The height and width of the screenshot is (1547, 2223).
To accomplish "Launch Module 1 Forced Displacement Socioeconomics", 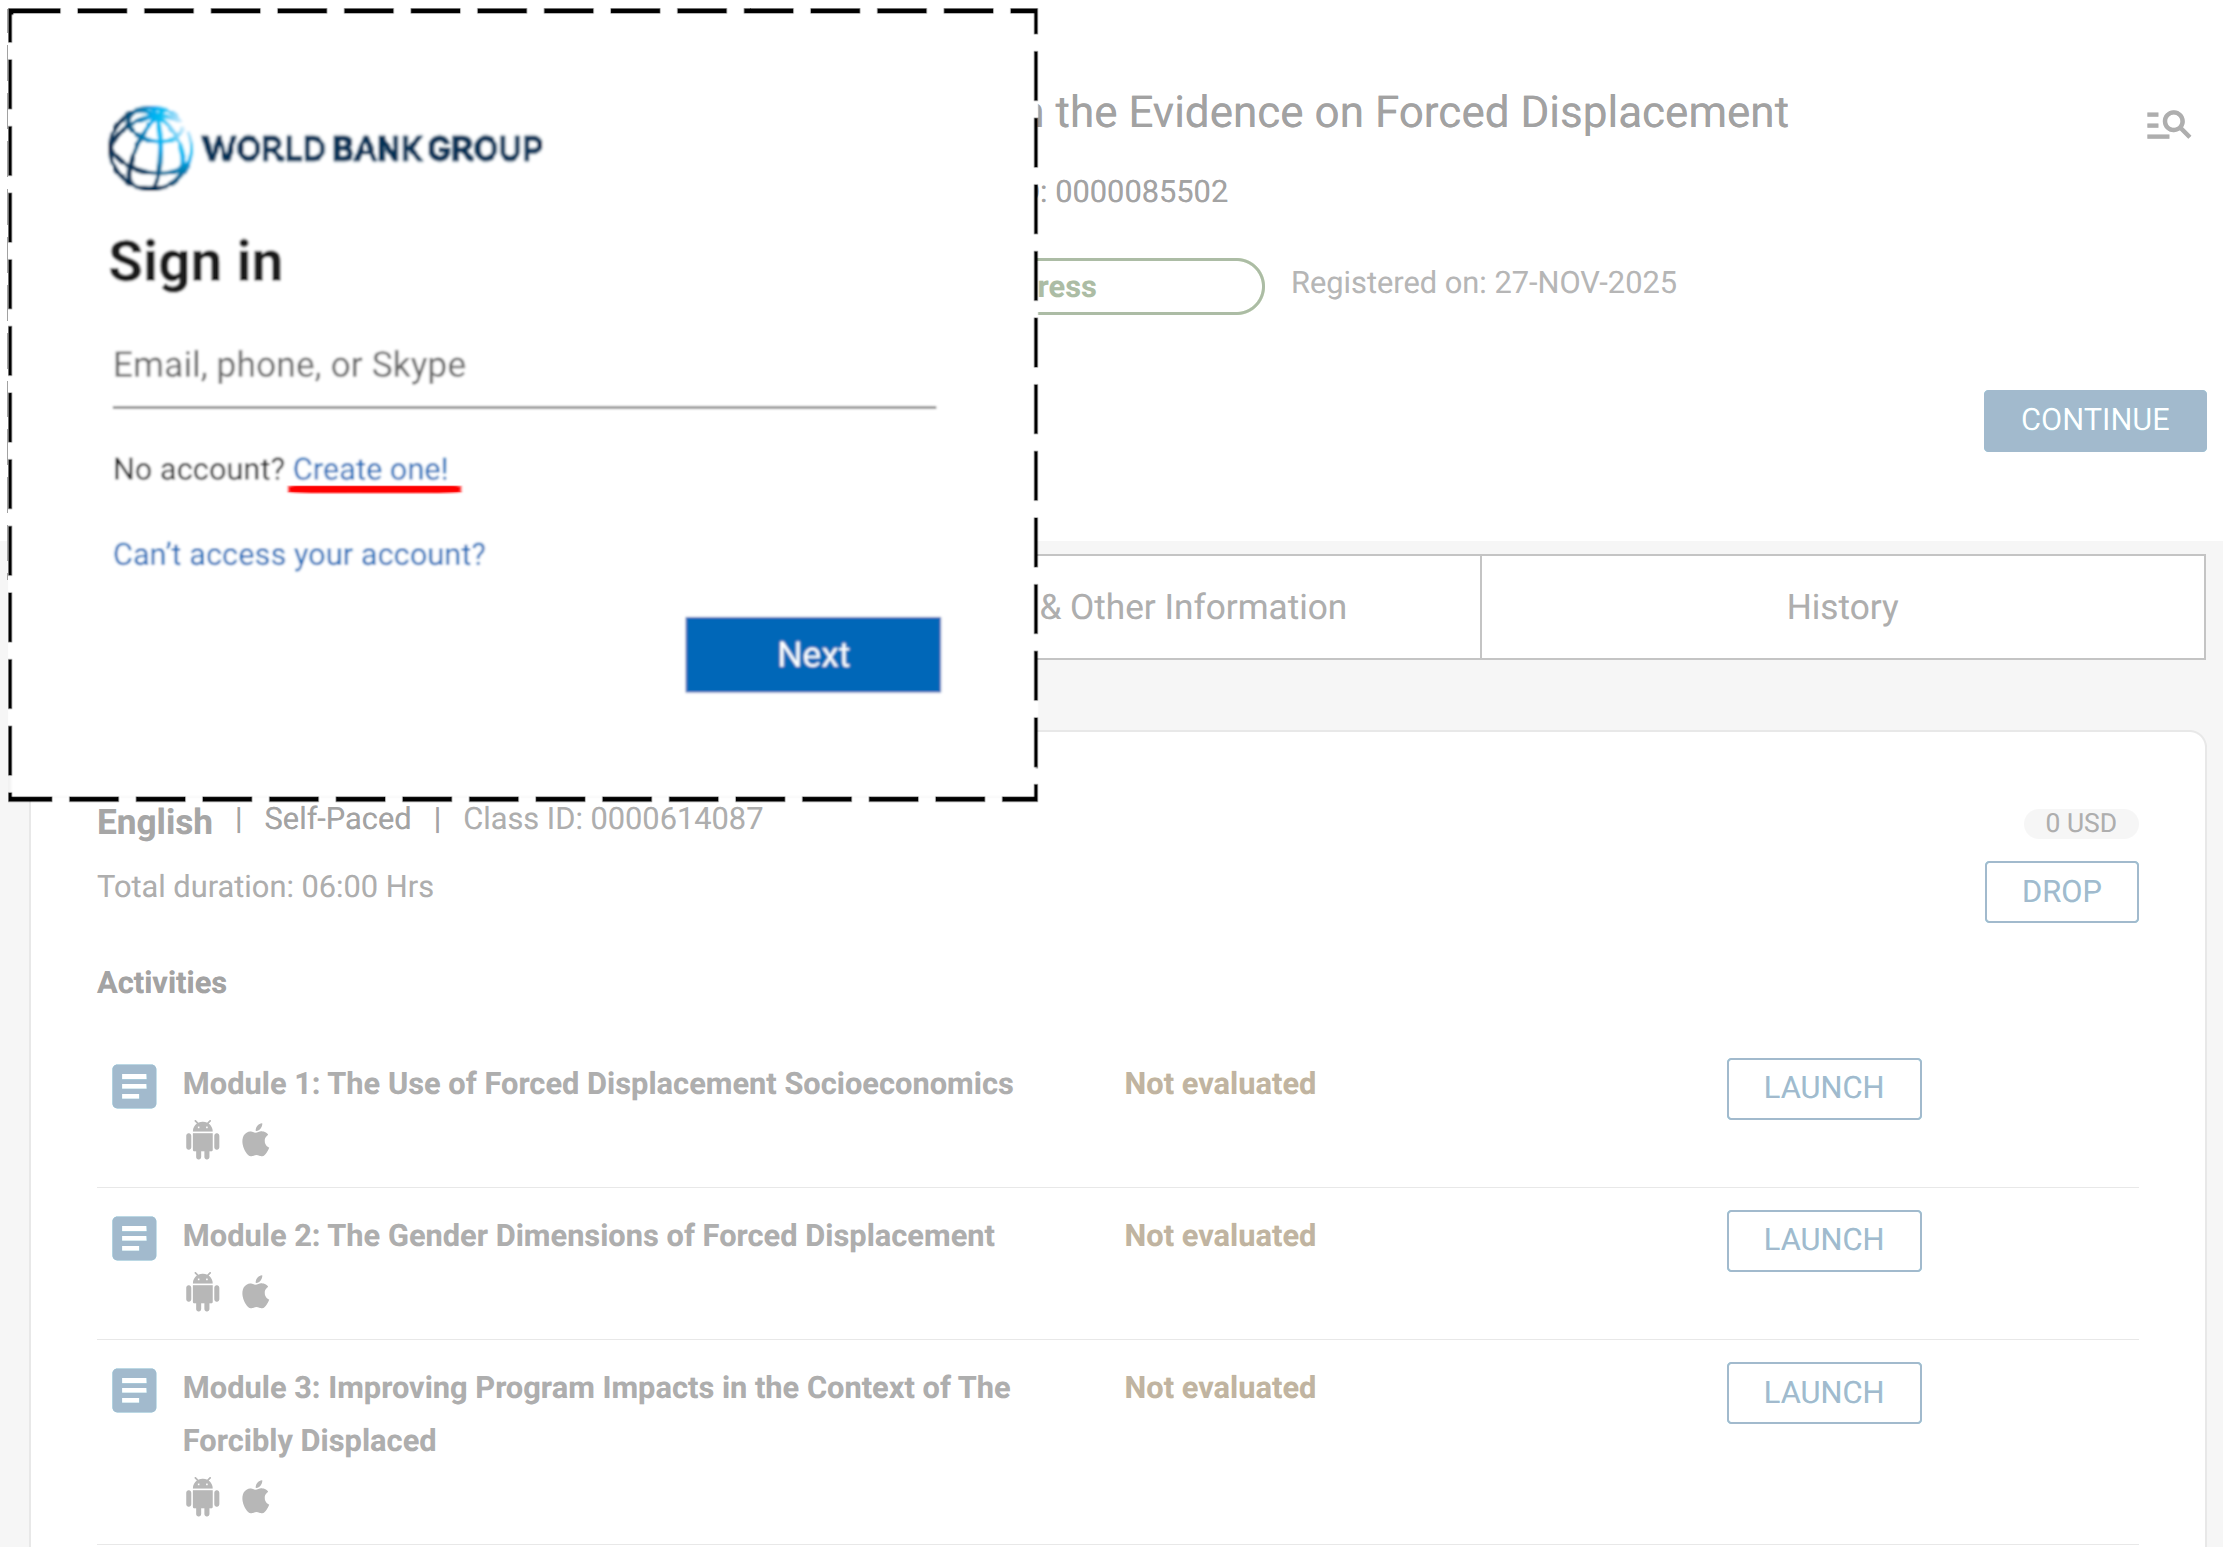I will tap(1823, 1088).
